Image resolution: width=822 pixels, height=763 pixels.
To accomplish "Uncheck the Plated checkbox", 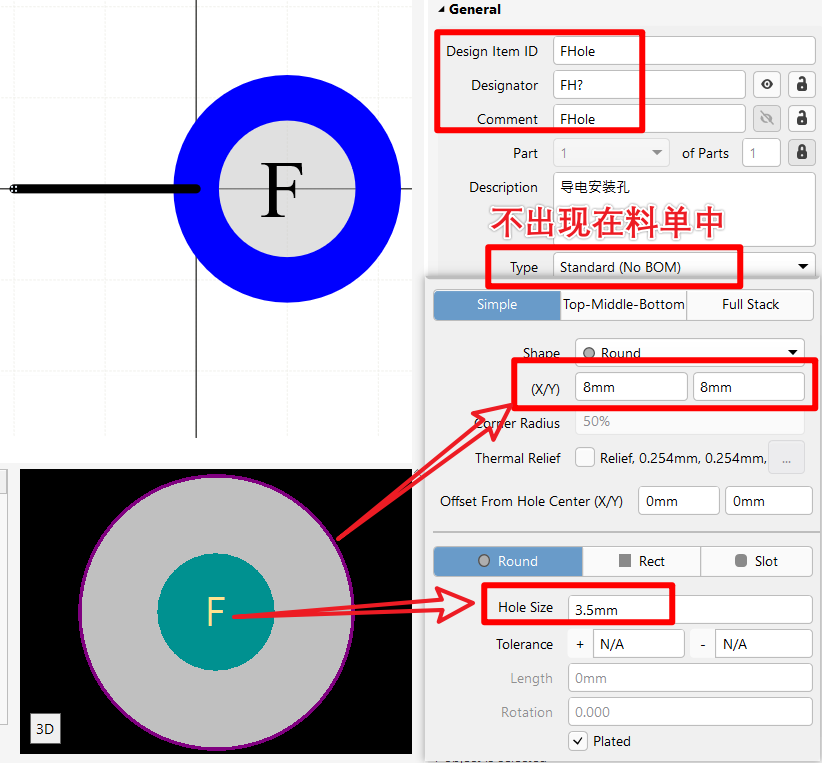I will coord(577,741).
